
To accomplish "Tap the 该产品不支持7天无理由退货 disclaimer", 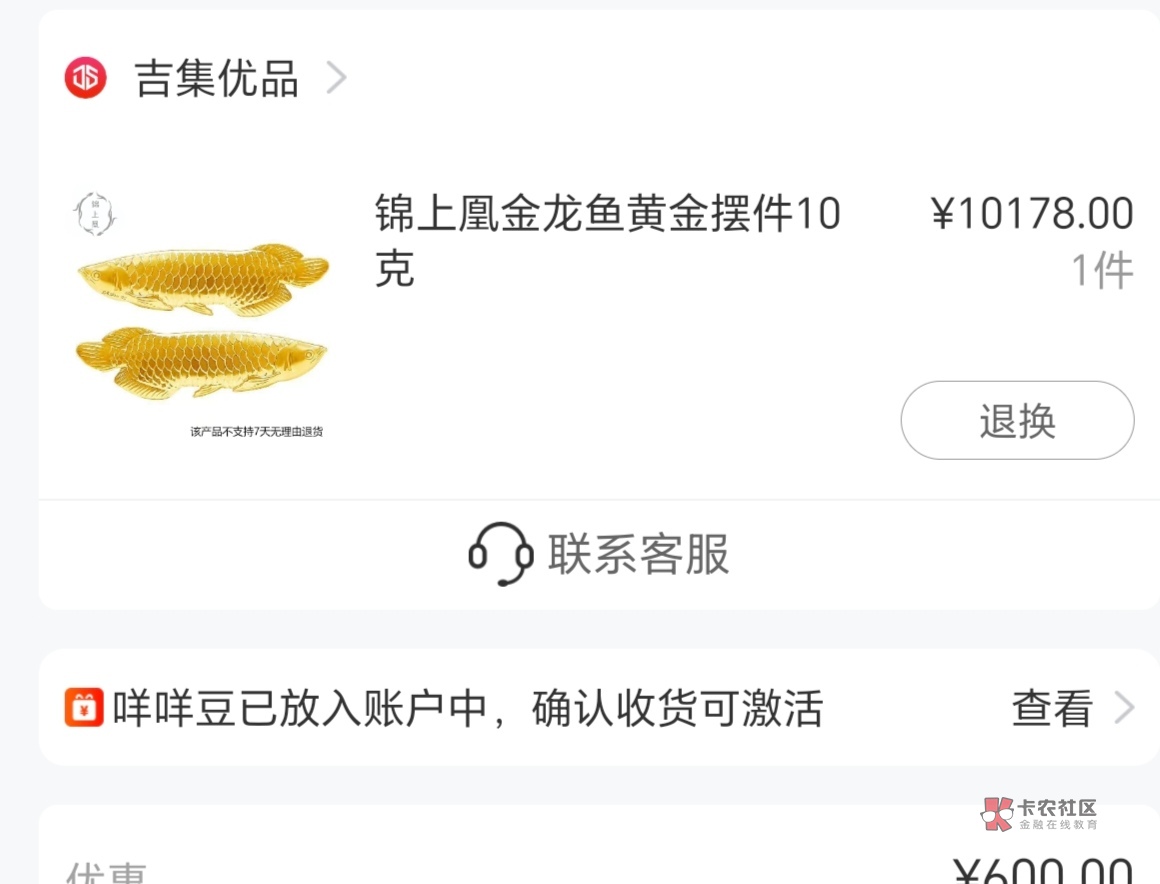I will 256,431.
